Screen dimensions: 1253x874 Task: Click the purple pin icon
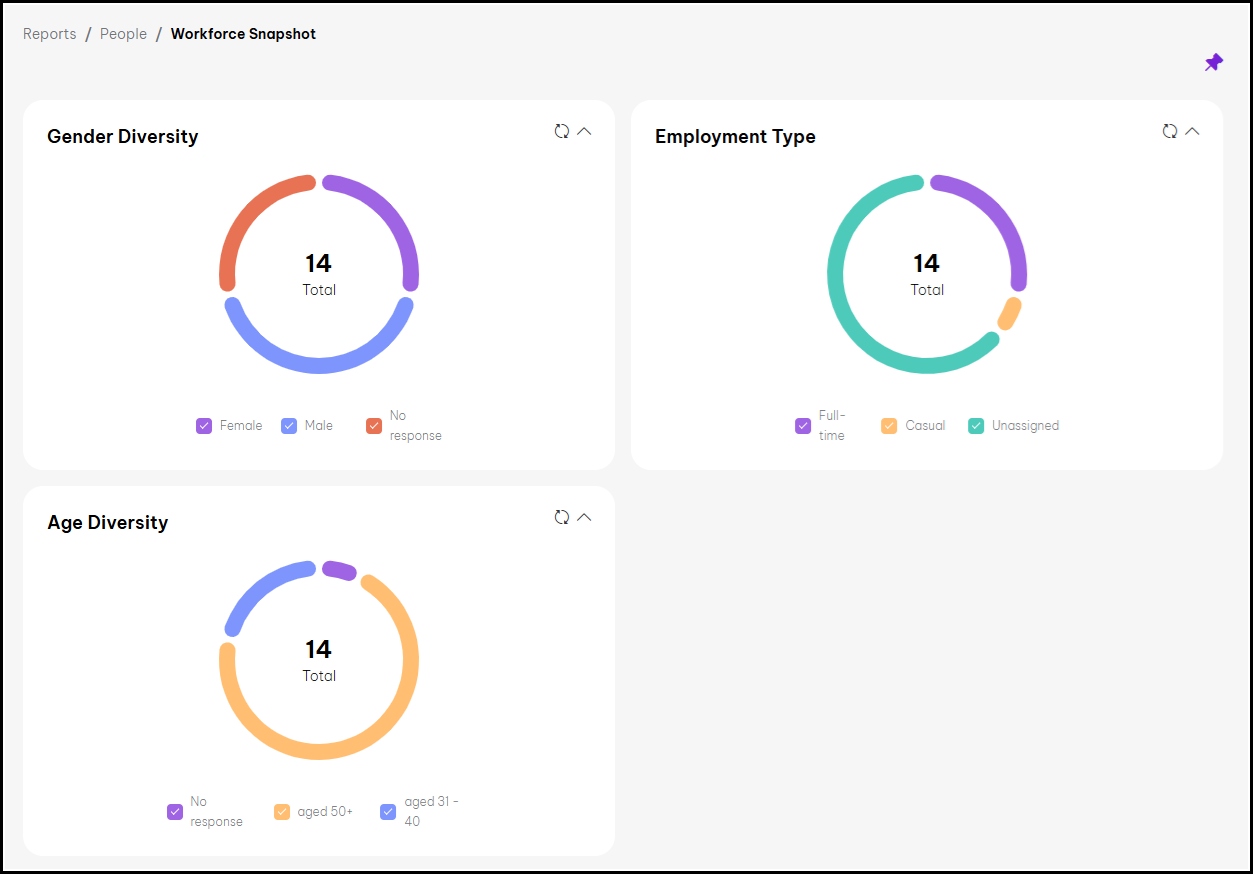(1213, 63)
